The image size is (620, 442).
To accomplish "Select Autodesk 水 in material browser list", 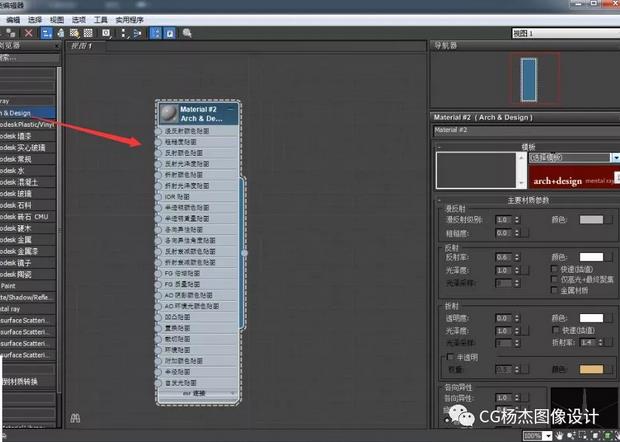I will click(28, 171).
